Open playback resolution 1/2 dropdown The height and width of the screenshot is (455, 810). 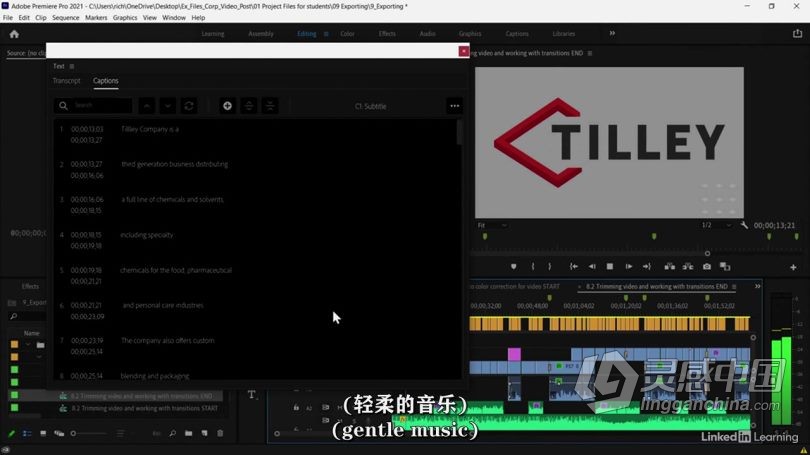716,225
